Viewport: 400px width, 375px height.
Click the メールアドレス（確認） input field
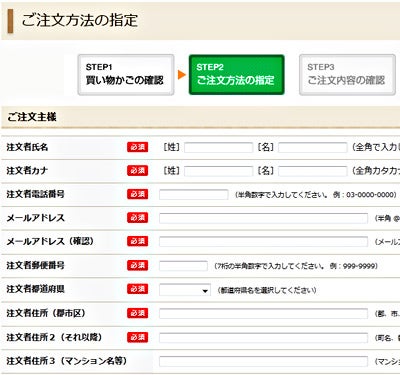tap(264, 242)
